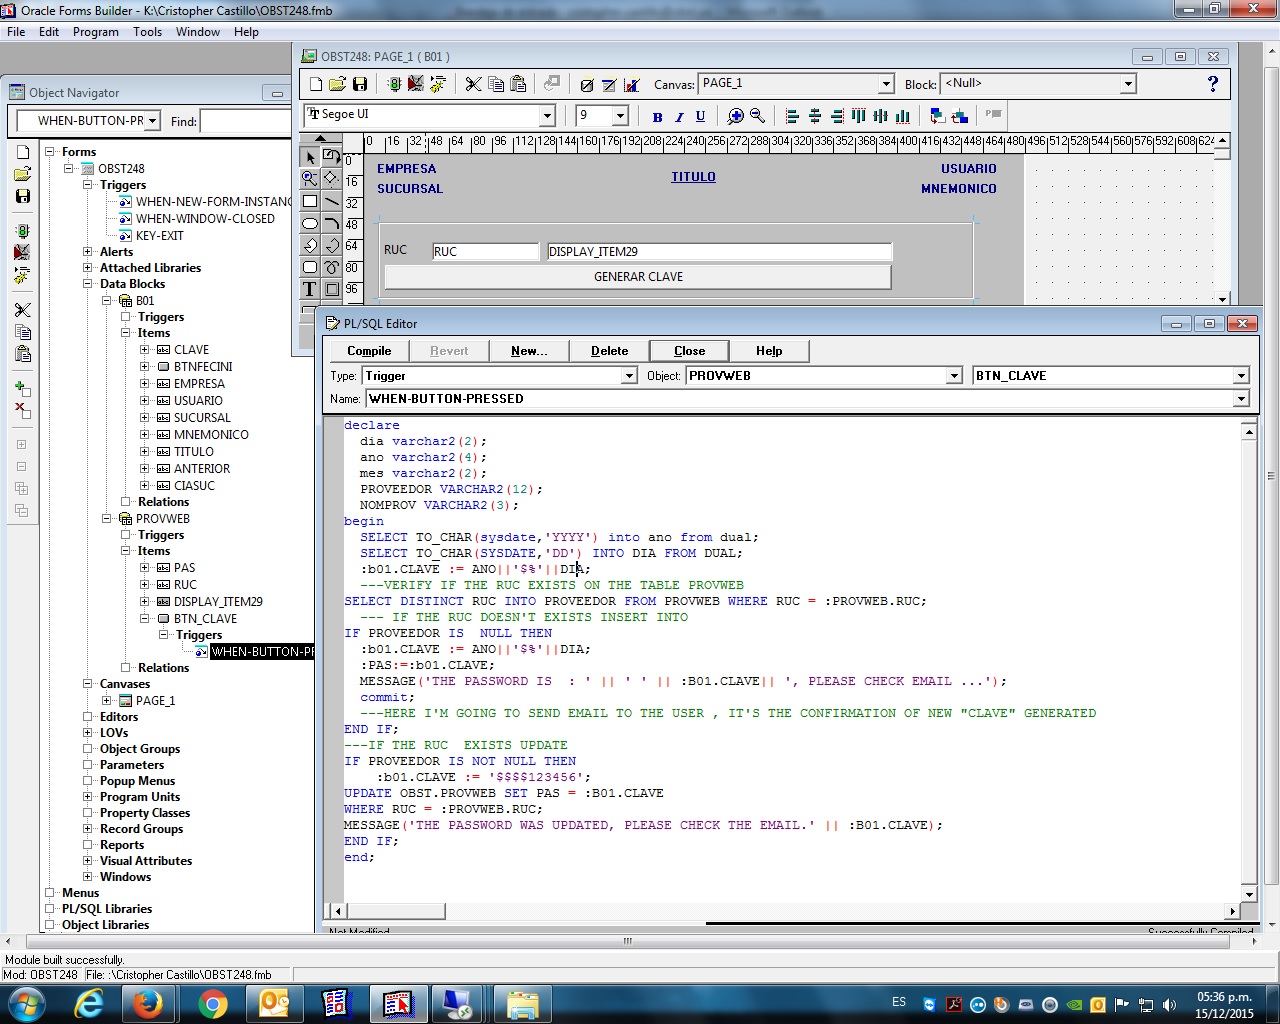Screen dimensions: 1280x1024
Task: Select the Rectangle drawing tool in palette
Action: pos(310,201)
